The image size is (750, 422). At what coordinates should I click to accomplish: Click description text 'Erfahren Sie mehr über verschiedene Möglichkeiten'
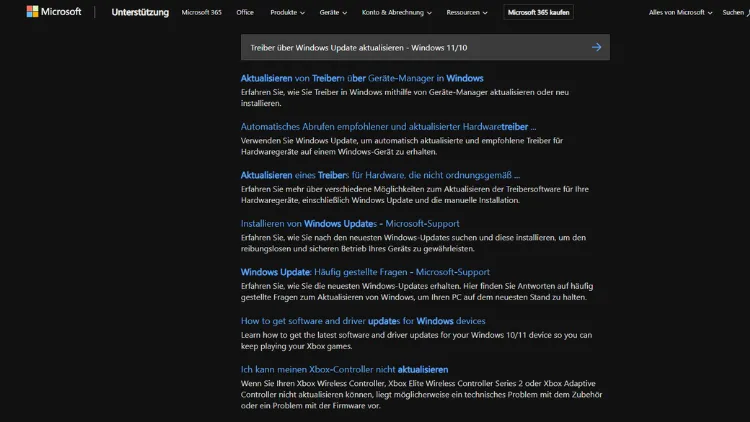pyautogui.click(x=415, y=194)
